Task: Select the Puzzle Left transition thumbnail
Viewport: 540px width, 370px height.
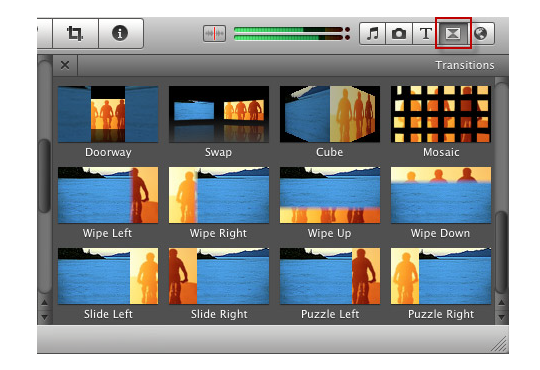Action: [330, 276]
